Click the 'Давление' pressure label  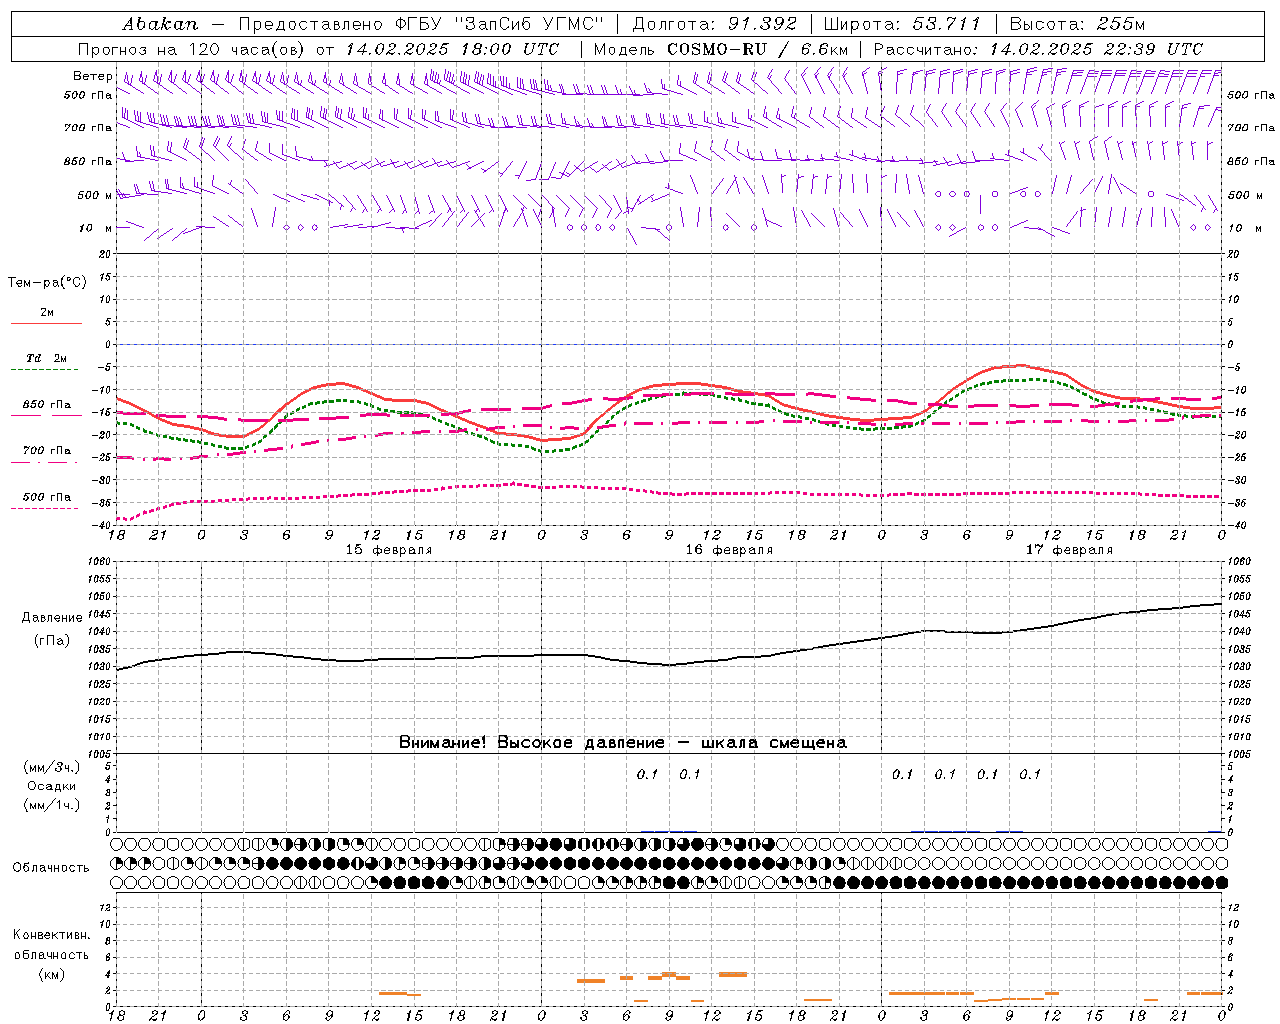tap(52, 618)
